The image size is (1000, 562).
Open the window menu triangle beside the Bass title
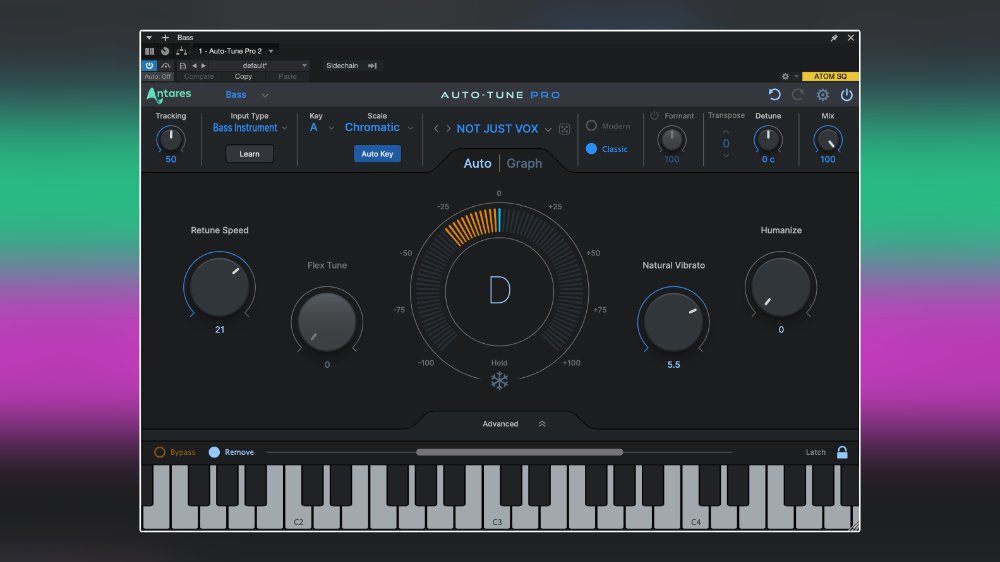coord(149,38)
